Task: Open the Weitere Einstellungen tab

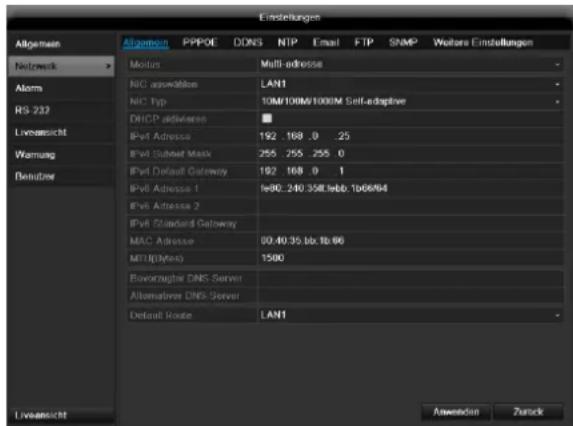Action: pyautogui.click(x=483, y=42)
